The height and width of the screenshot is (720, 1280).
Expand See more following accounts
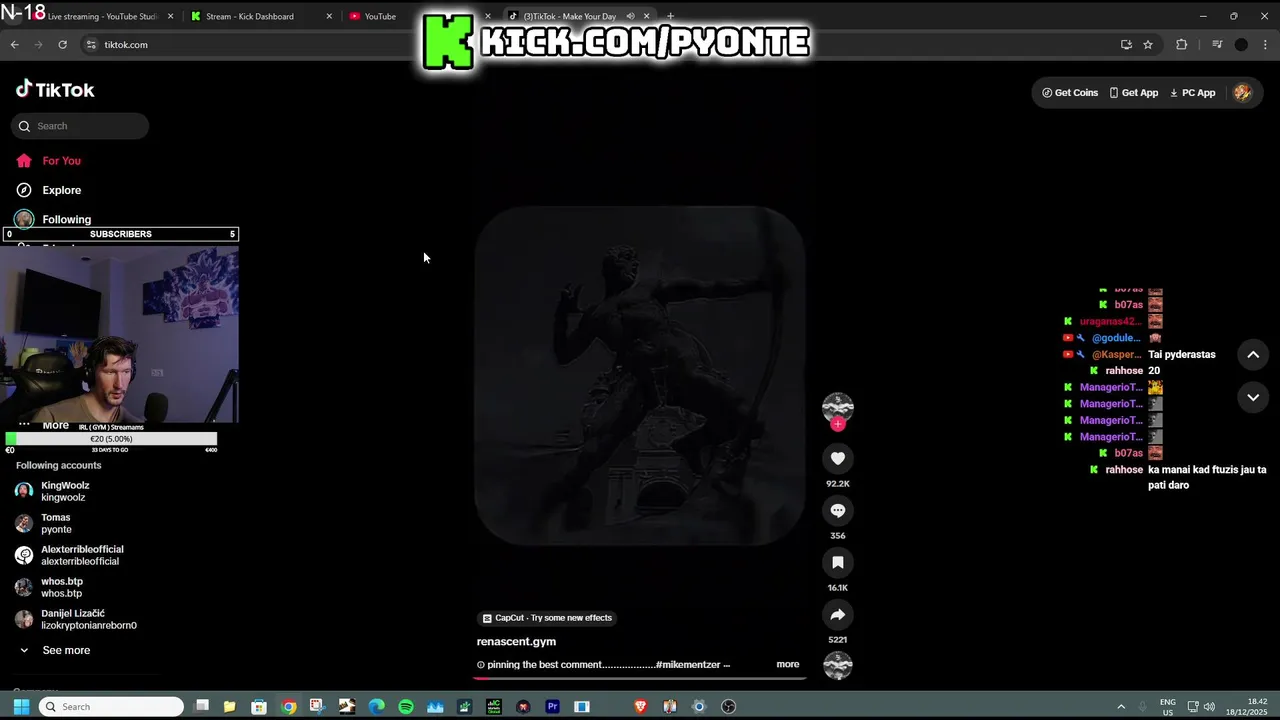(56, 650)
